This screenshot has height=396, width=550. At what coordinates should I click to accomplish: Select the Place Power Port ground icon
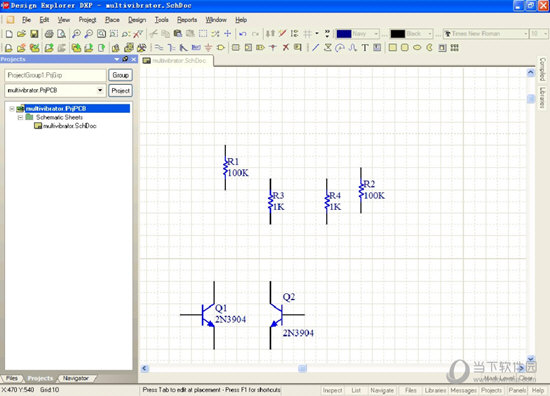point(208,48)
